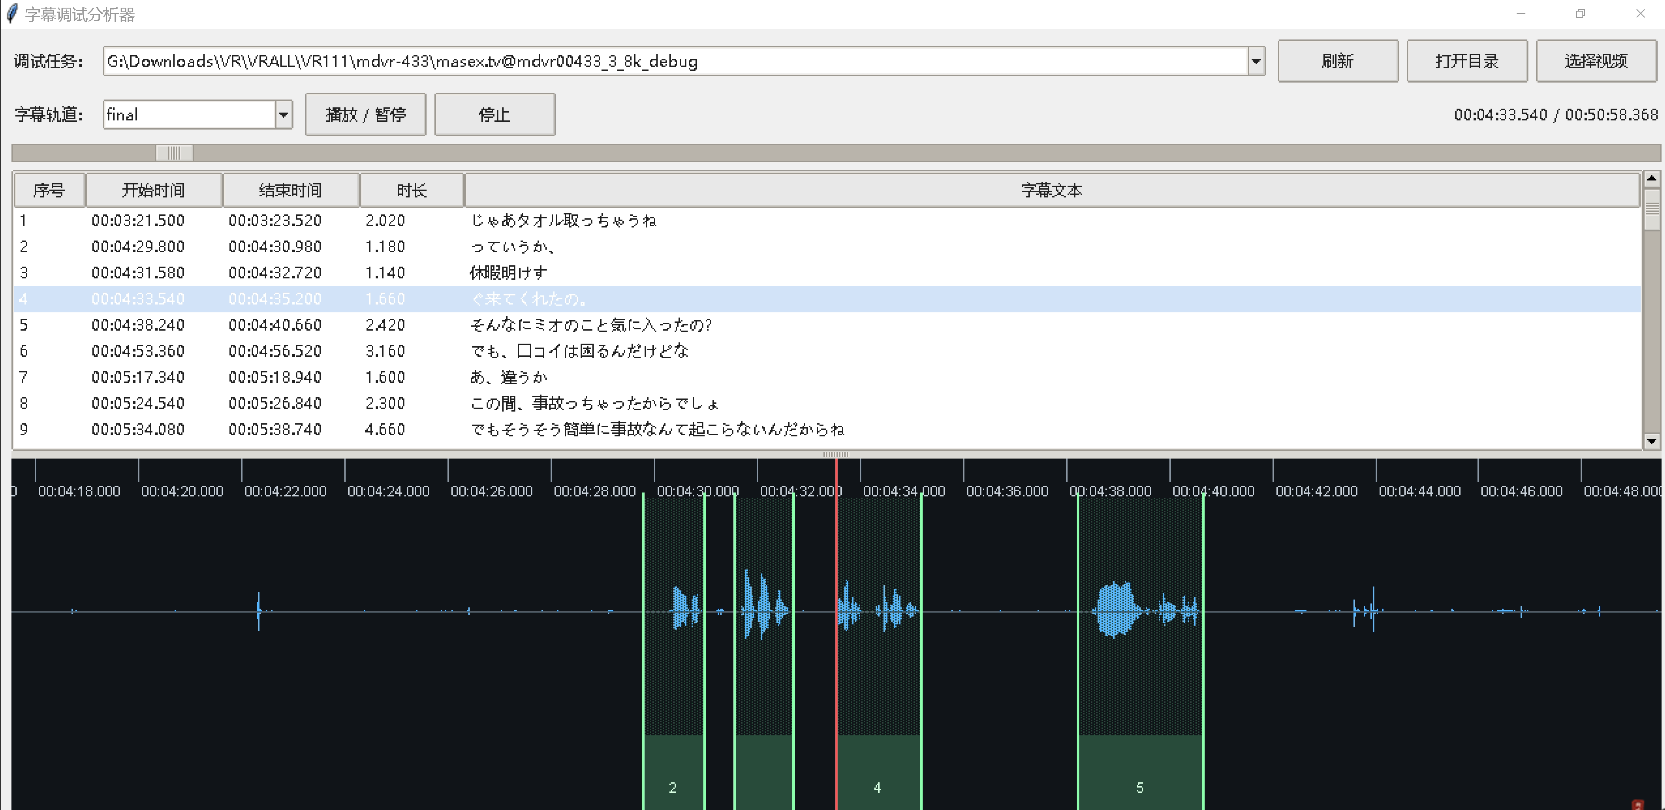Screen dimensions: 1665x810
Task: Select highlighted row starting 00:04:33.540
Action: 827,299
